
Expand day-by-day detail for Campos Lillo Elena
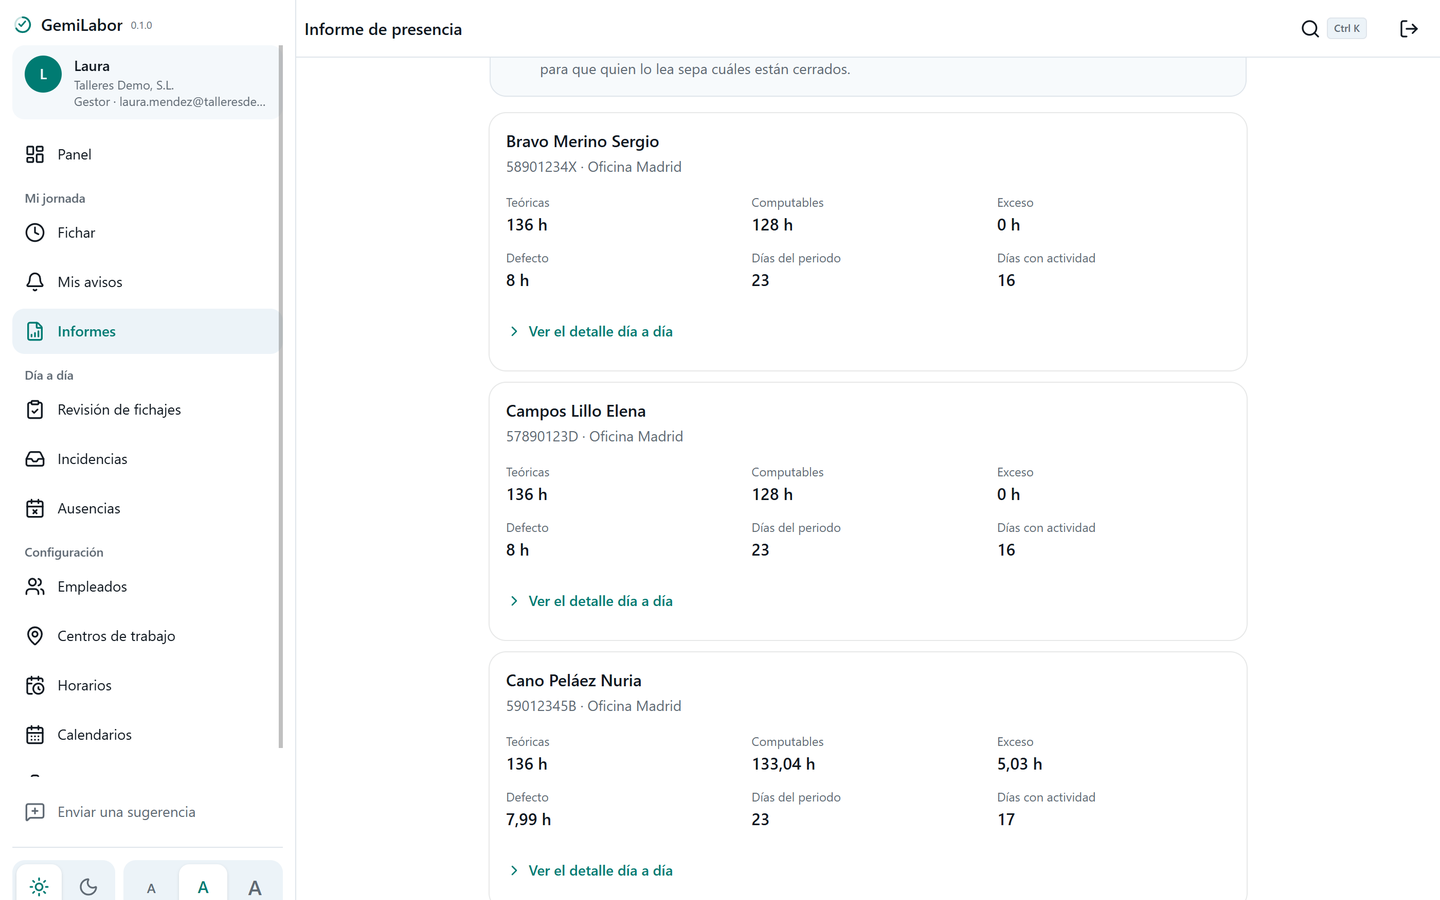[590, 601]
